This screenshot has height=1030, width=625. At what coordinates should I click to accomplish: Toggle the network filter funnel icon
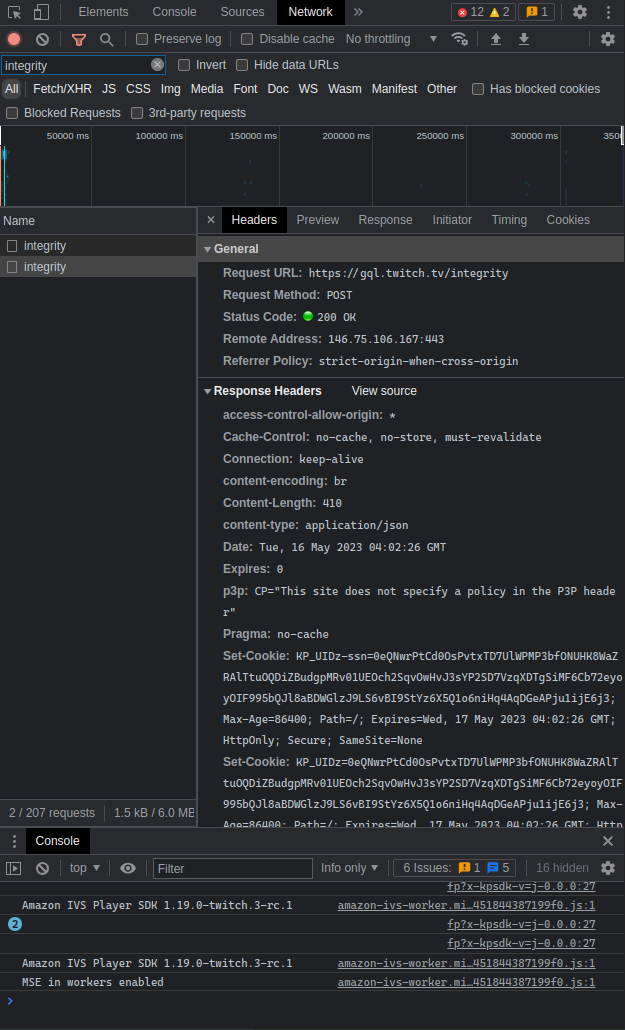click(79, 39)
